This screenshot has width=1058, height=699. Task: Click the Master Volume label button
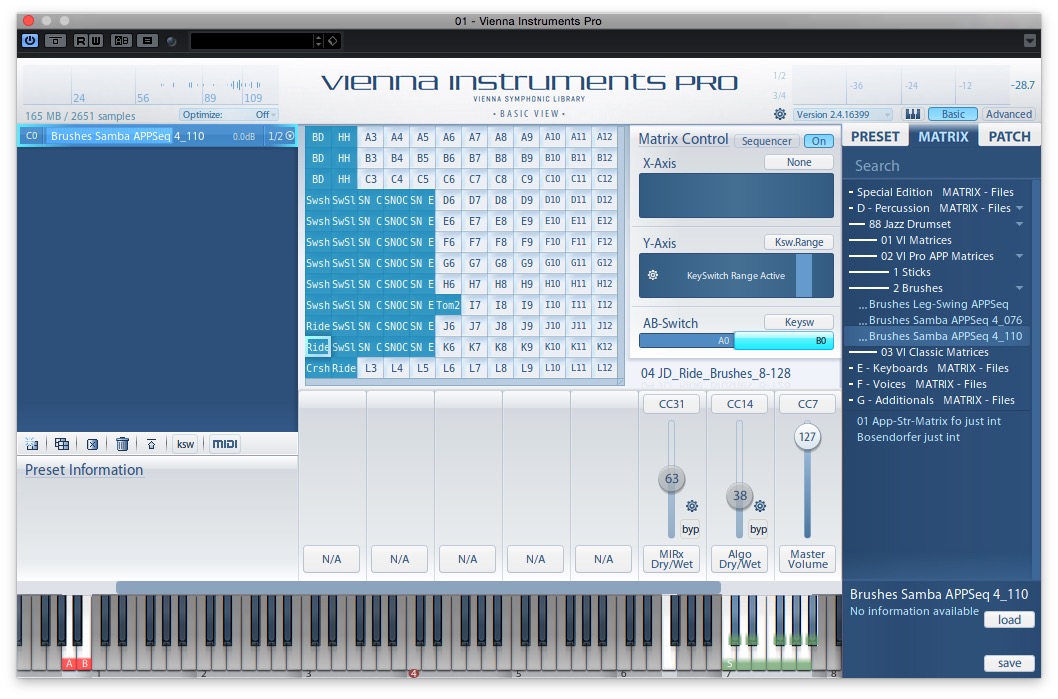(x=807, y=559)
